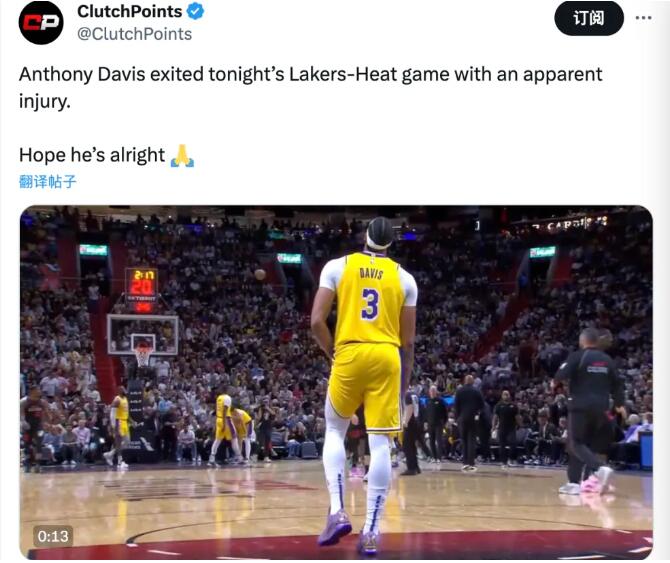Click the red shot clock in video
The image size is (670, 563).
pos(142,288)
